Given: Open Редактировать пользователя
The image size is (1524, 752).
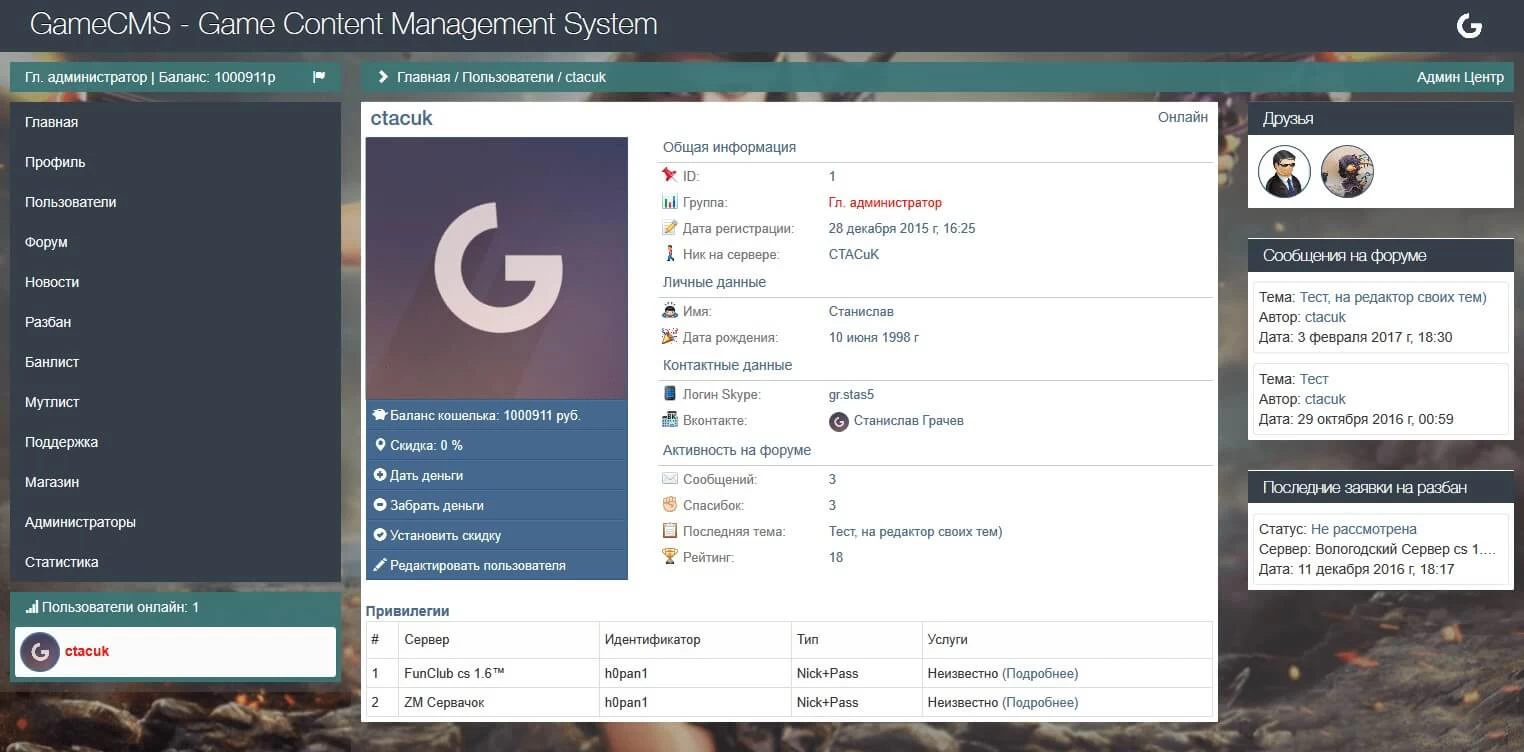Looking at the screenshot, I should coord(477,565).
